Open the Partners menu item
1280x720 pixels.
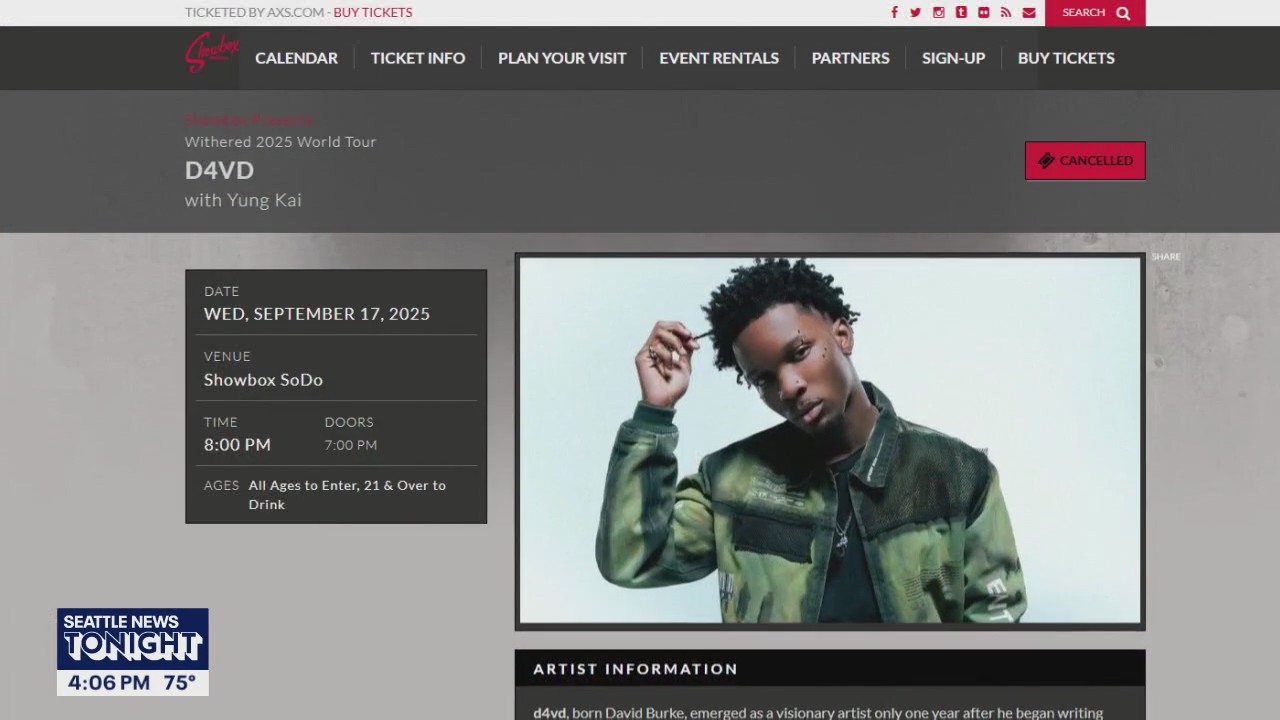point(850,58)
